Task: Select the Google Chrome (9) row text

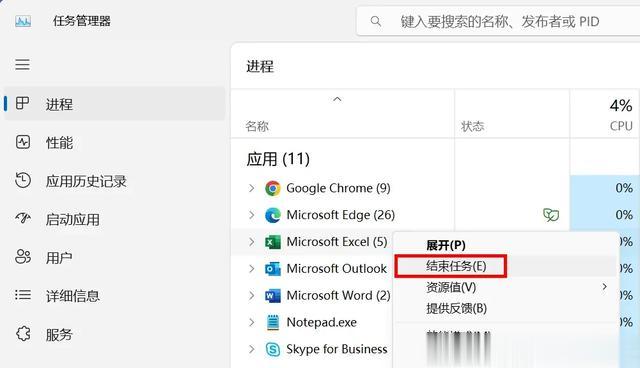Action: [338, 188]
